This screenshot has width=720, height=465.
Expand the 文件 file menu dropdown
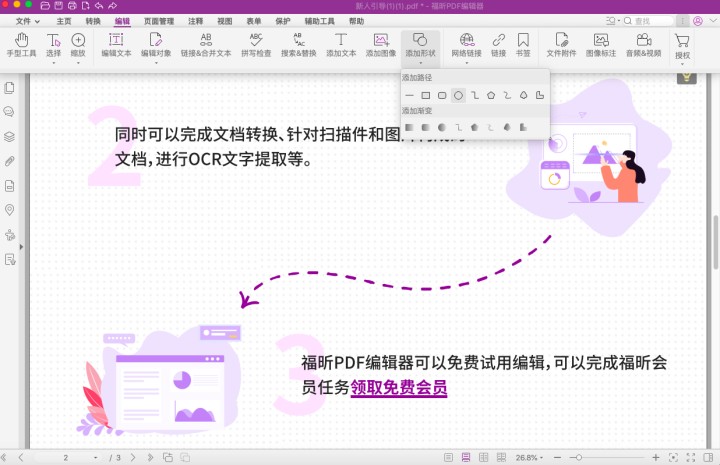tap(28, 21)
